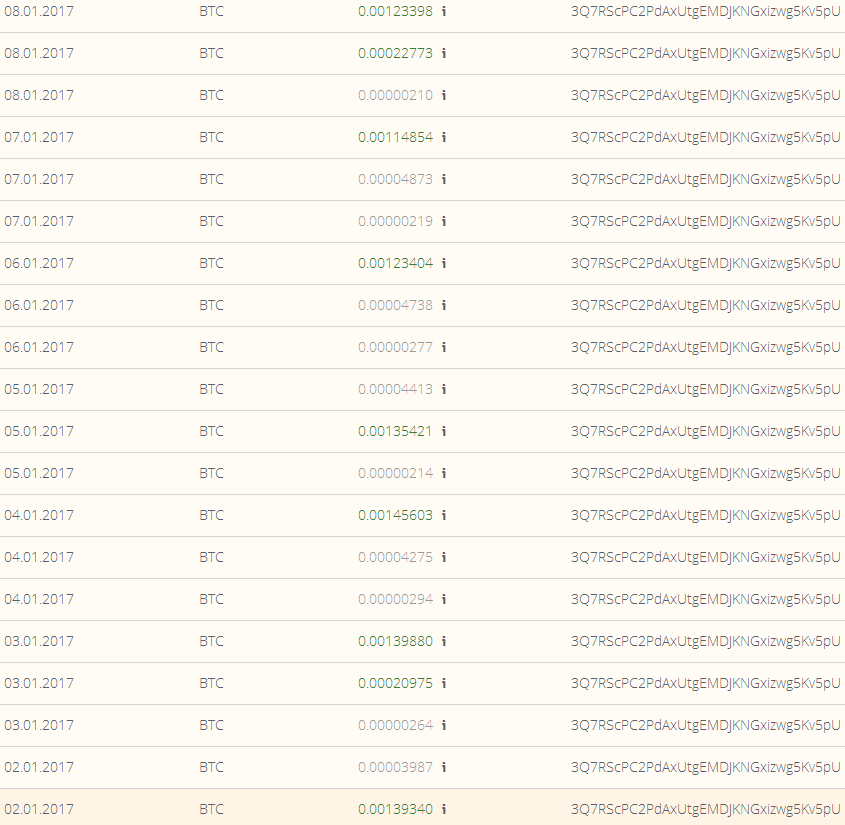
Task: Select the amount 0.00004738
Action: pyautogui.click(x=396, y=306)
